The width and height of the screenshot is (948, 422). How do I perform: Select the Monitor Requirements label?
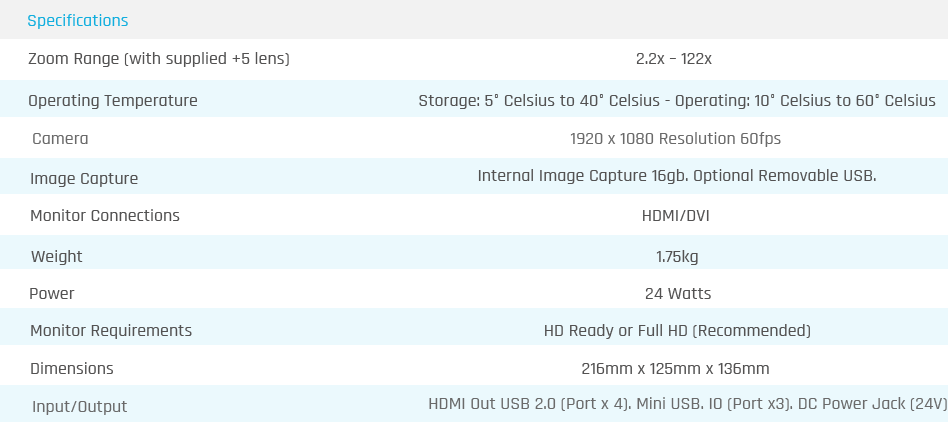pos(111,330)
